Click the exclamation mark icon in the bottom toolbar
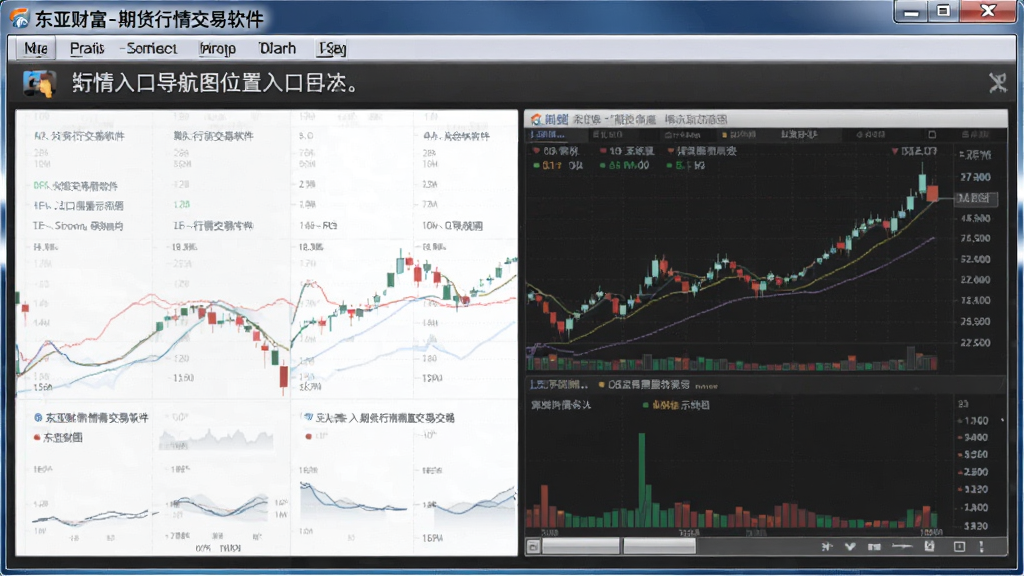1024x576 pixels. (x=982, y=547)
